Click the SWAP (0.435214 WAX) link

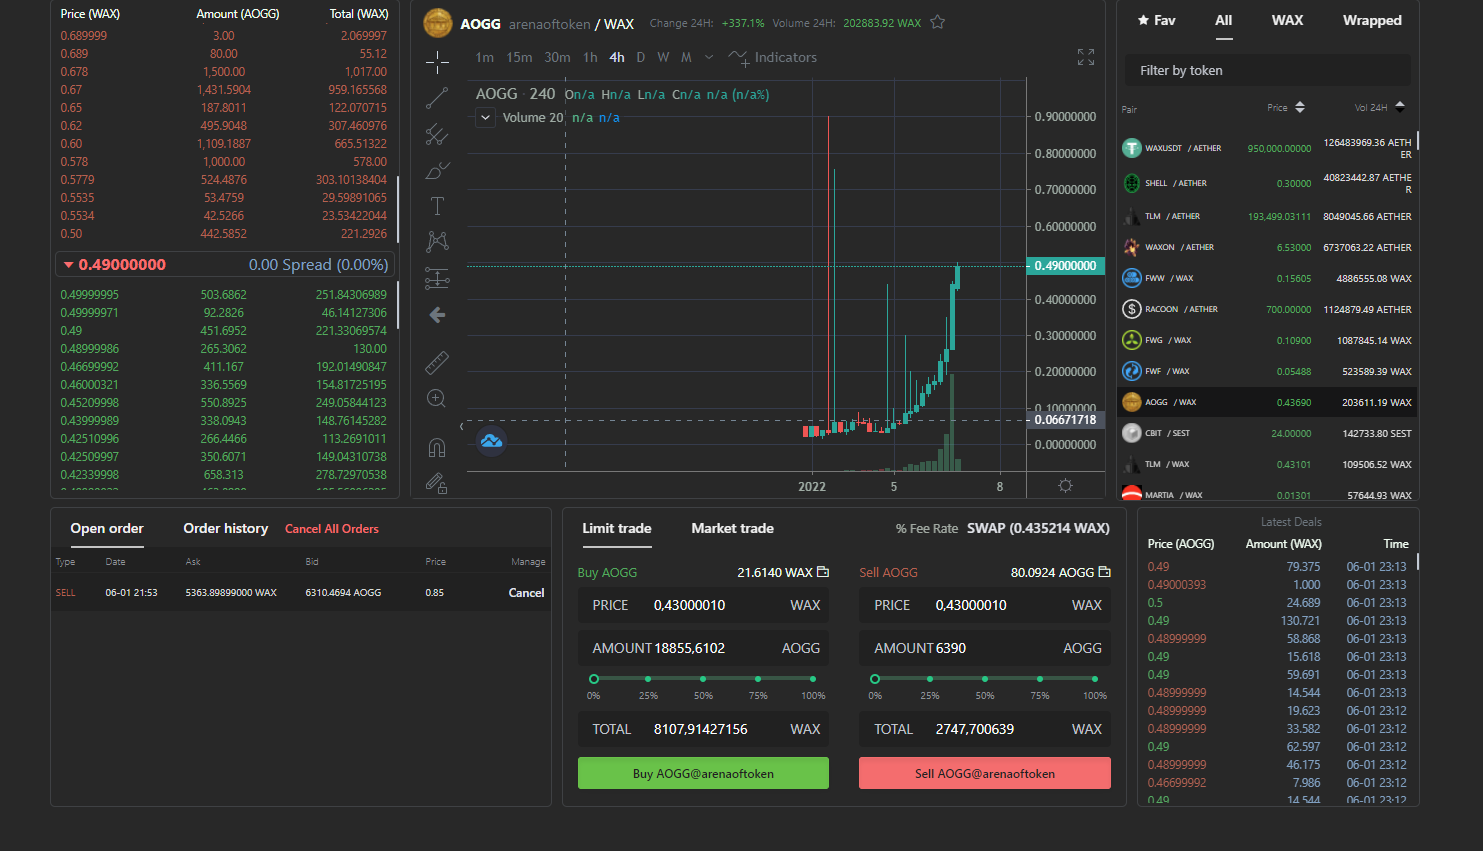(x=1038, y=528)
